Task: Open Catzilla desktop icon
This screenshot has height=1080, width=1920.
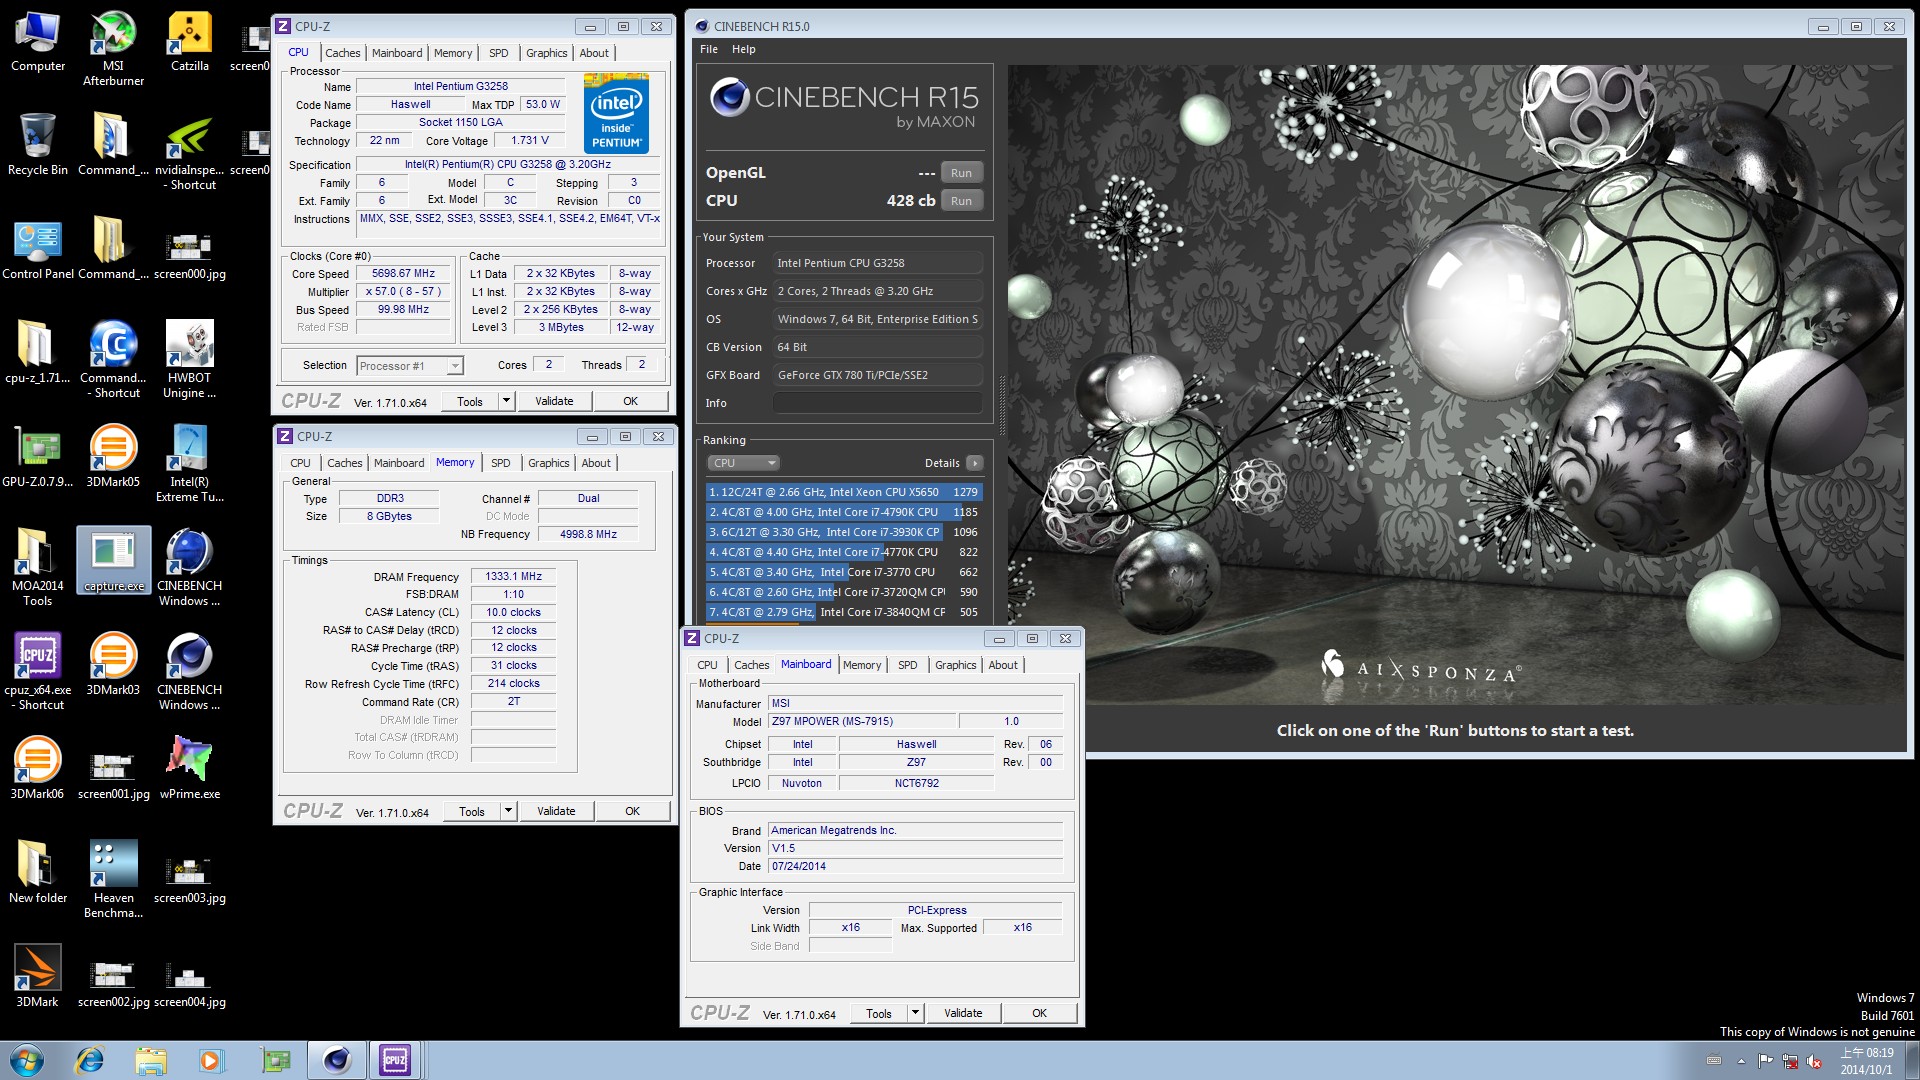Action: coord(189,42)
